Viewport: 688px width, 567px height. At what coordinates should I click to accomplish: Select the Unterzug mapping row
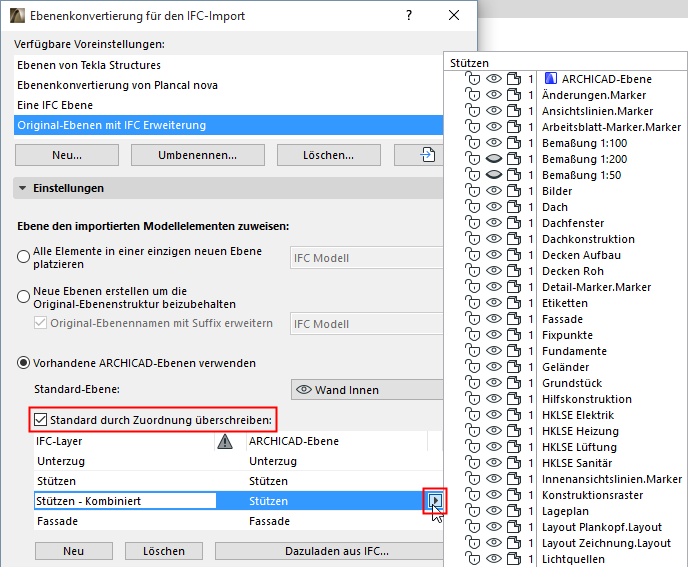click(x=238, y=461)
